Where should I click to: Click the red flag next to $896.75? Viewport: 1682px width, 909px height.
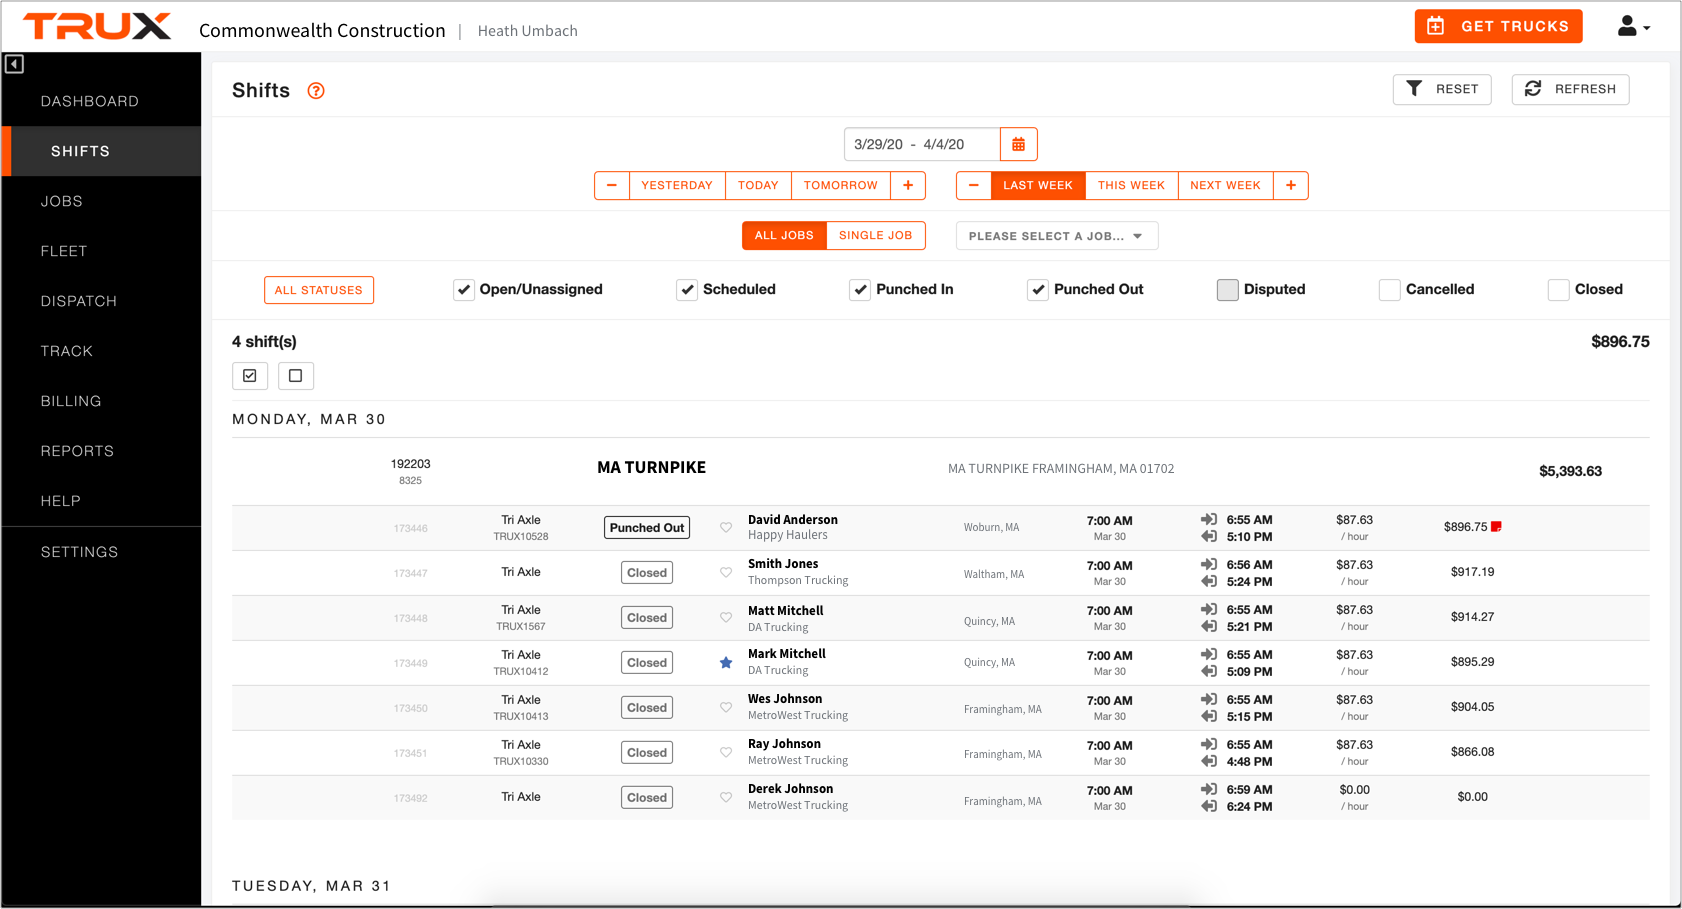[x=1496, y=527]
